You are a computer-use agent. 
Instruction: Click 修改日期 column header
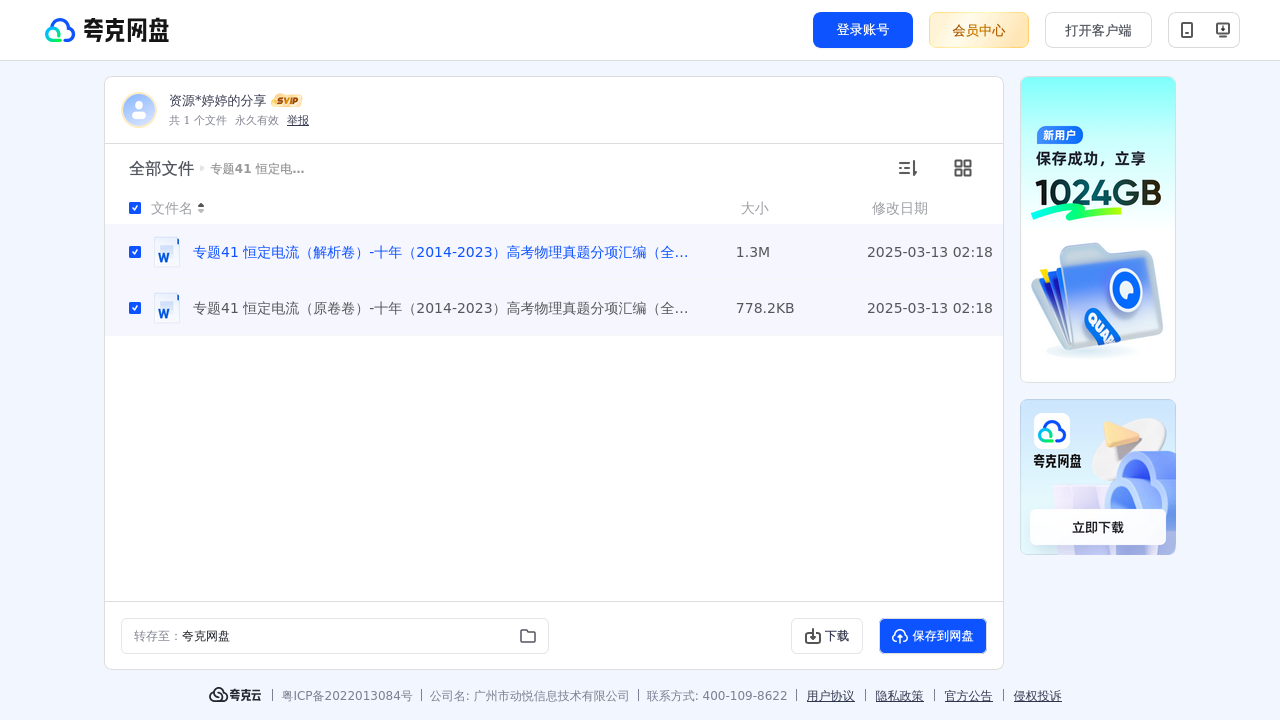pyautogui.click(x=900, y=208)
